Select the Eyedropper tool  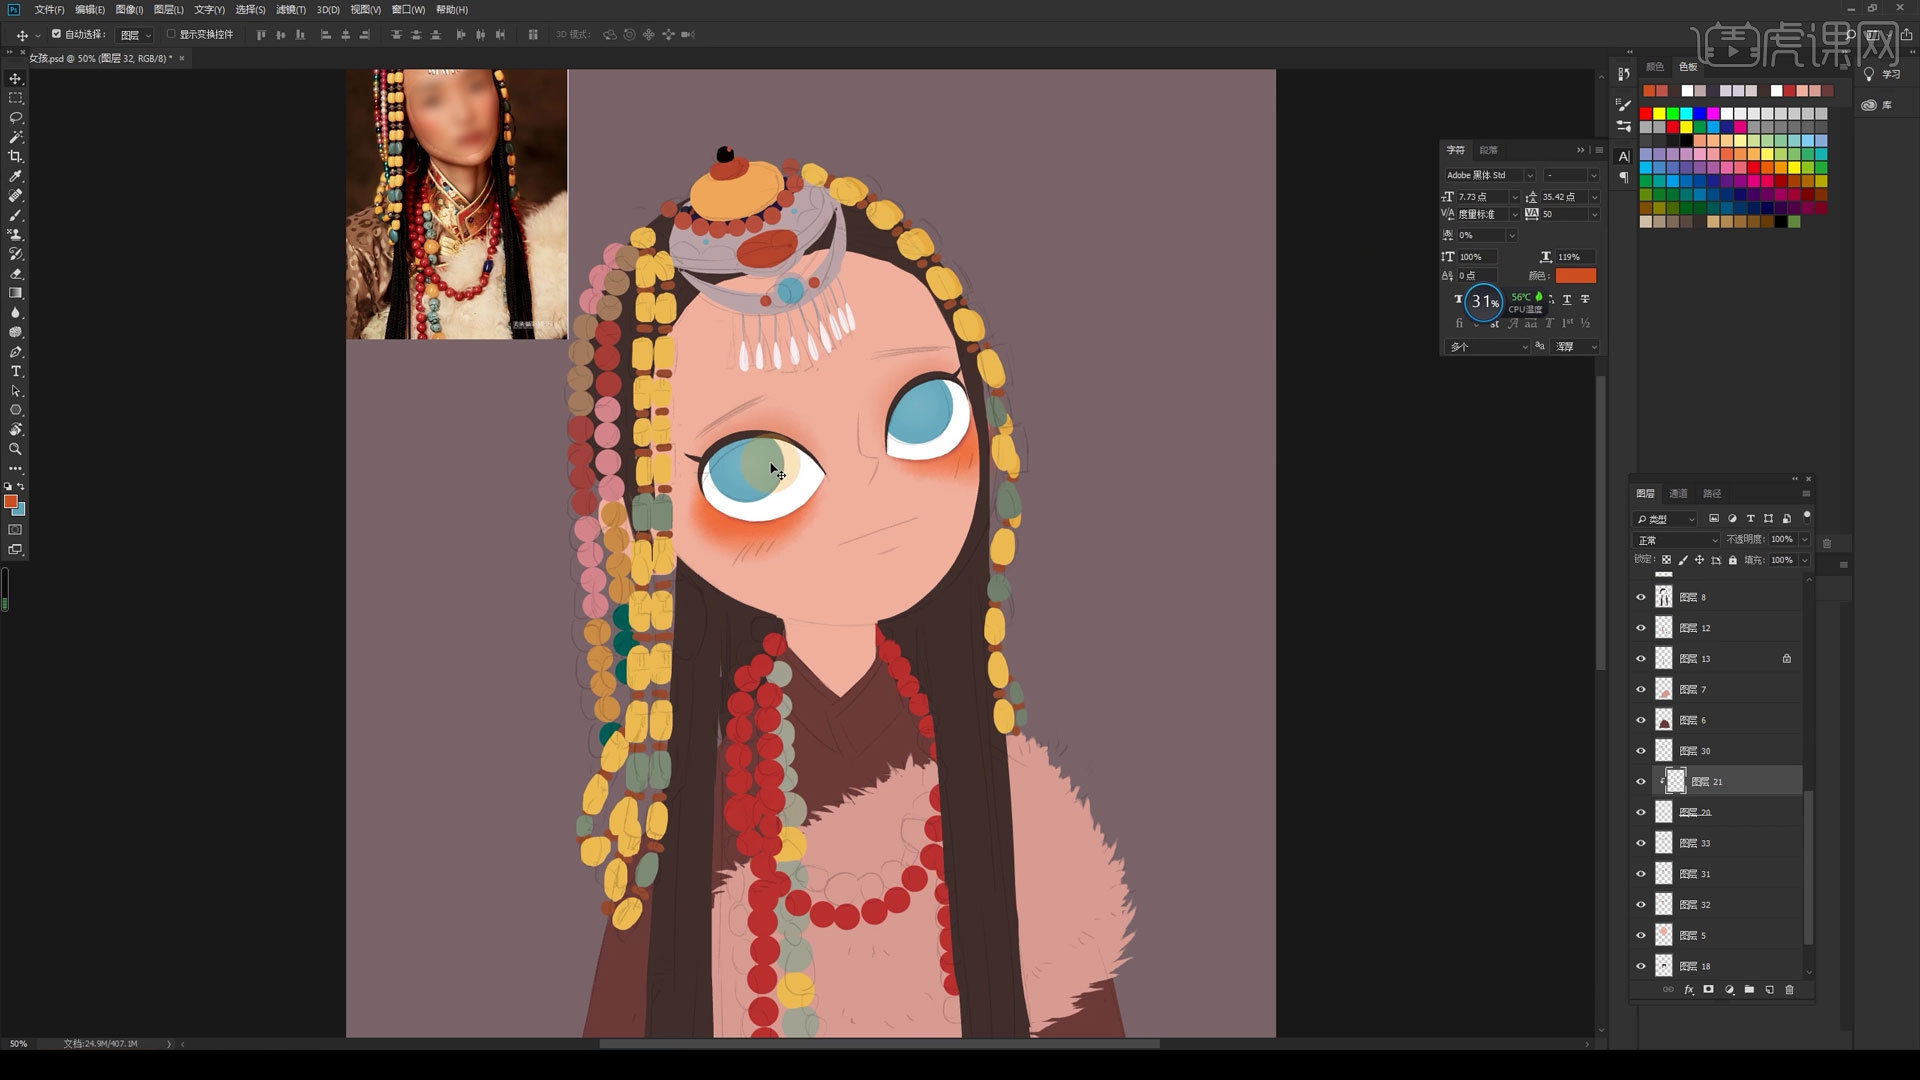pyautogui.click(x=15, y=176)
